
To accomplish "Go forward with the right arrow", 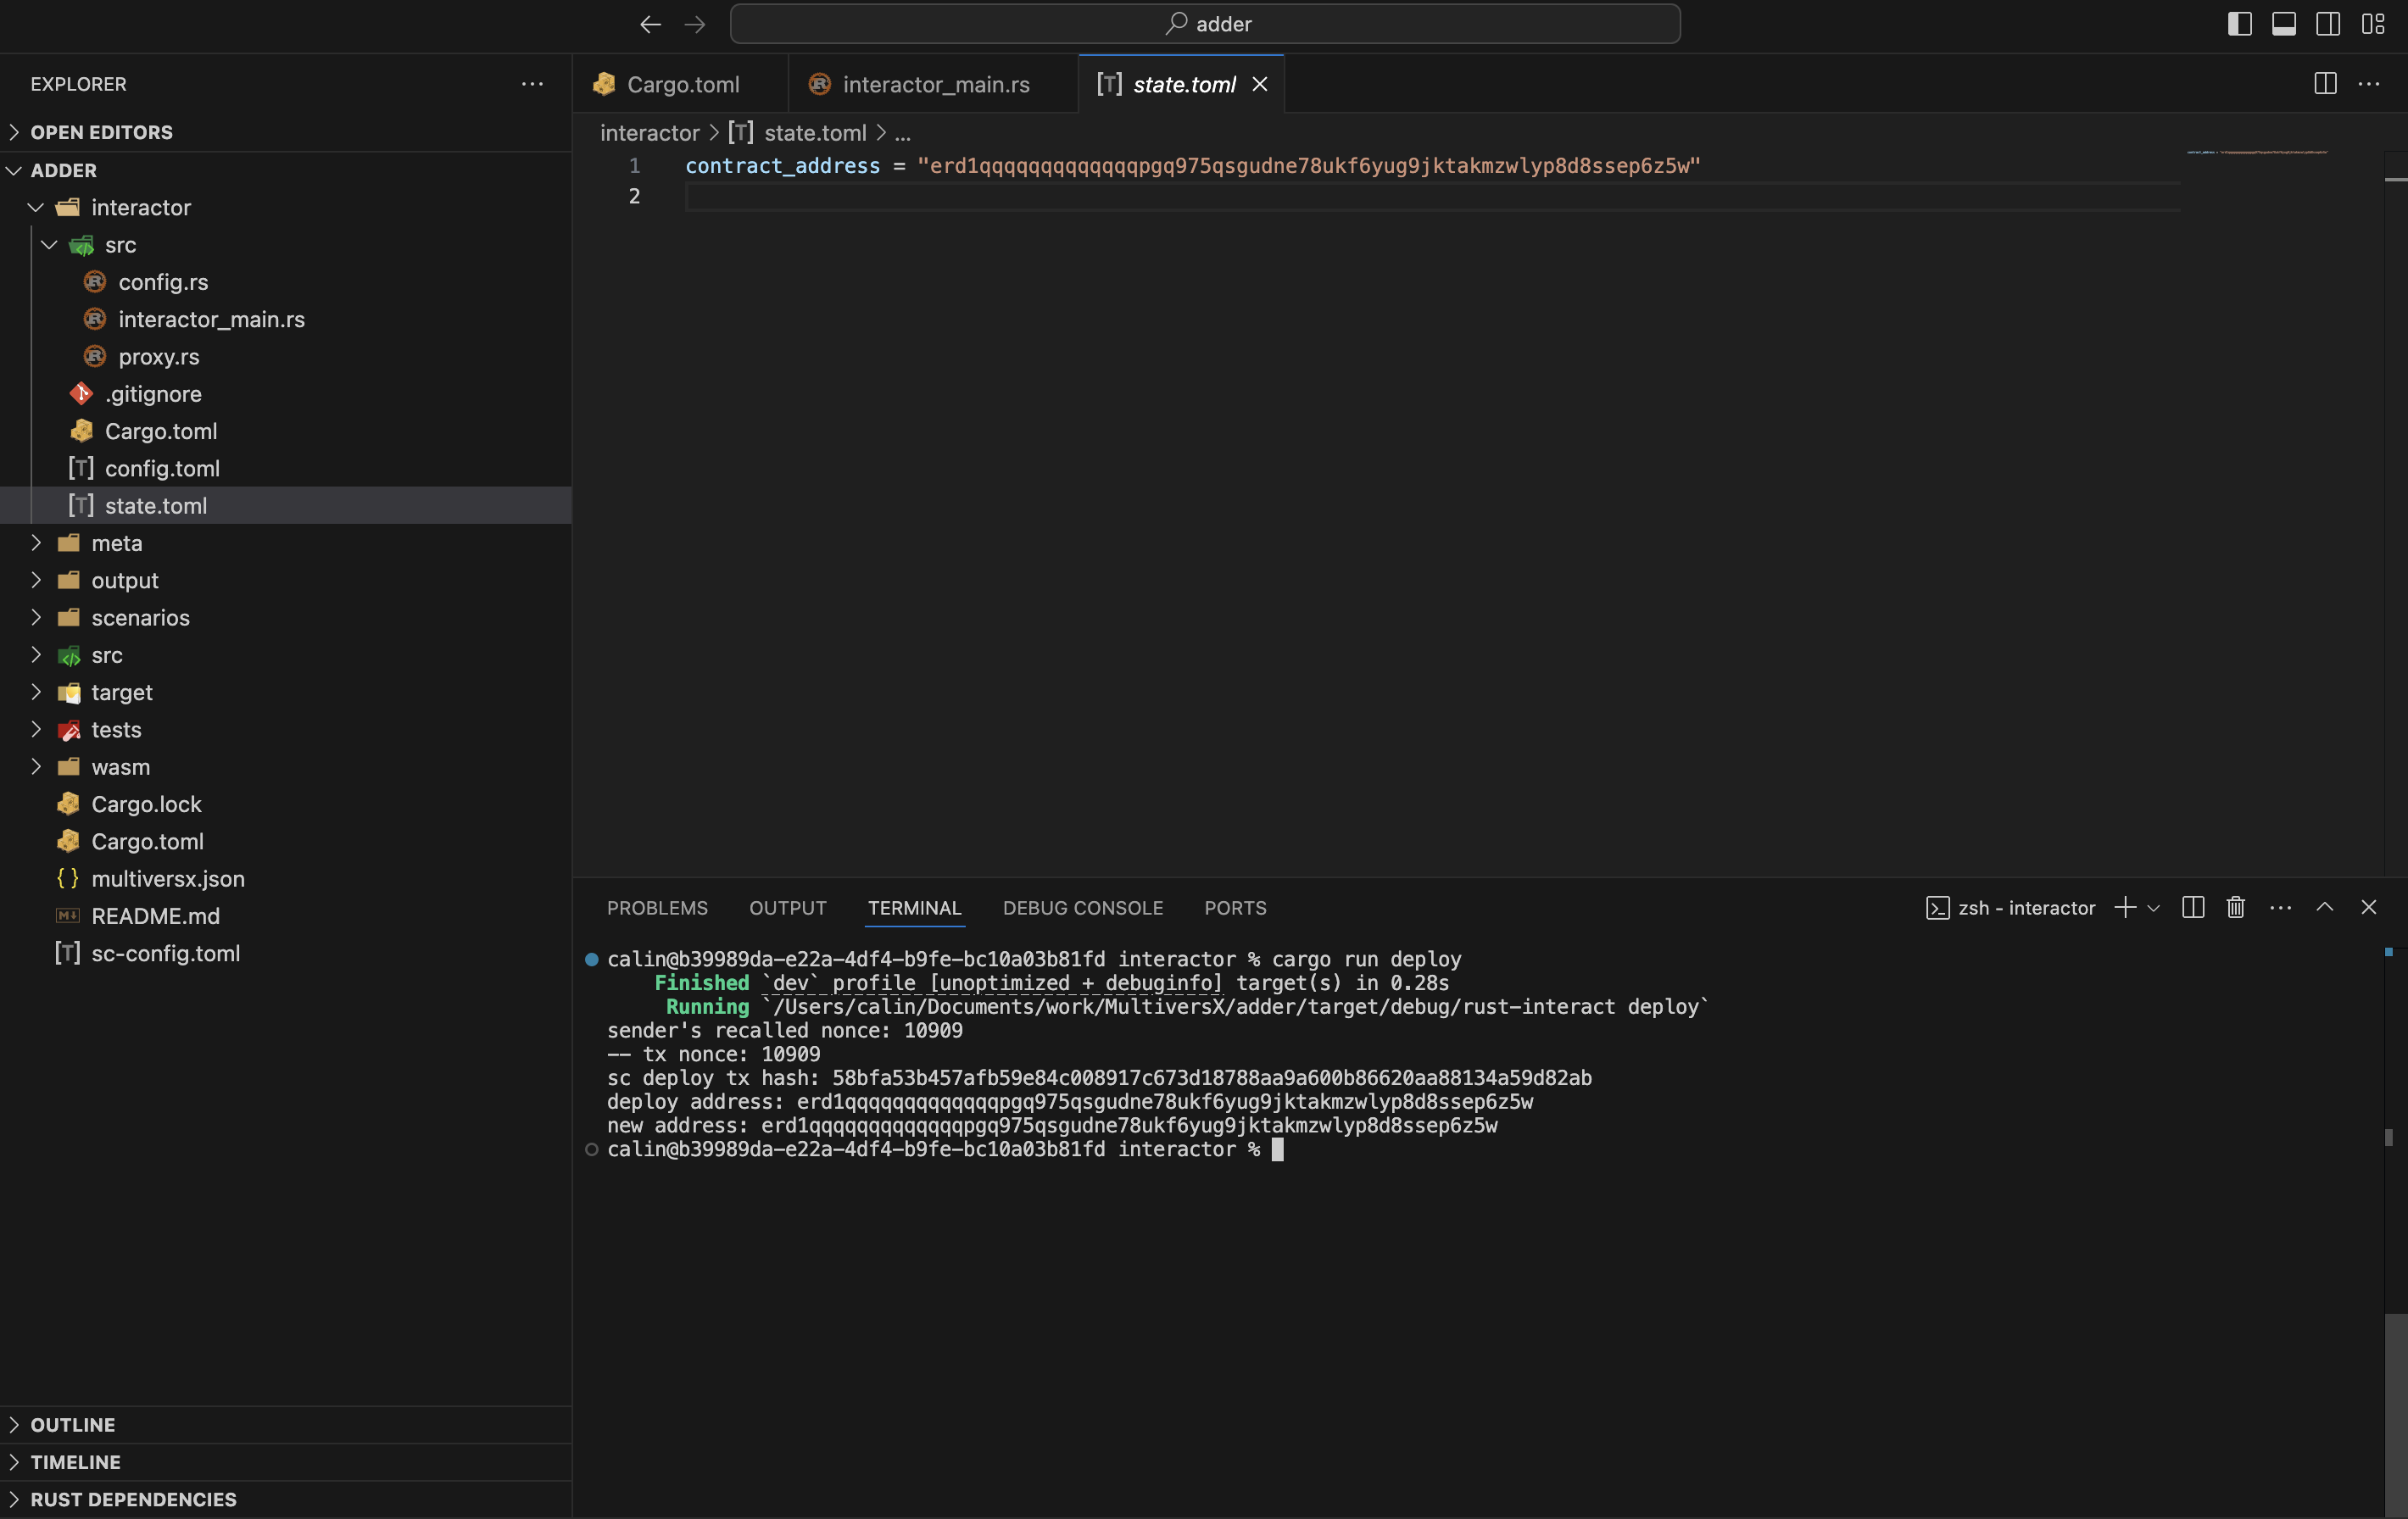I will tap(695, 24).
